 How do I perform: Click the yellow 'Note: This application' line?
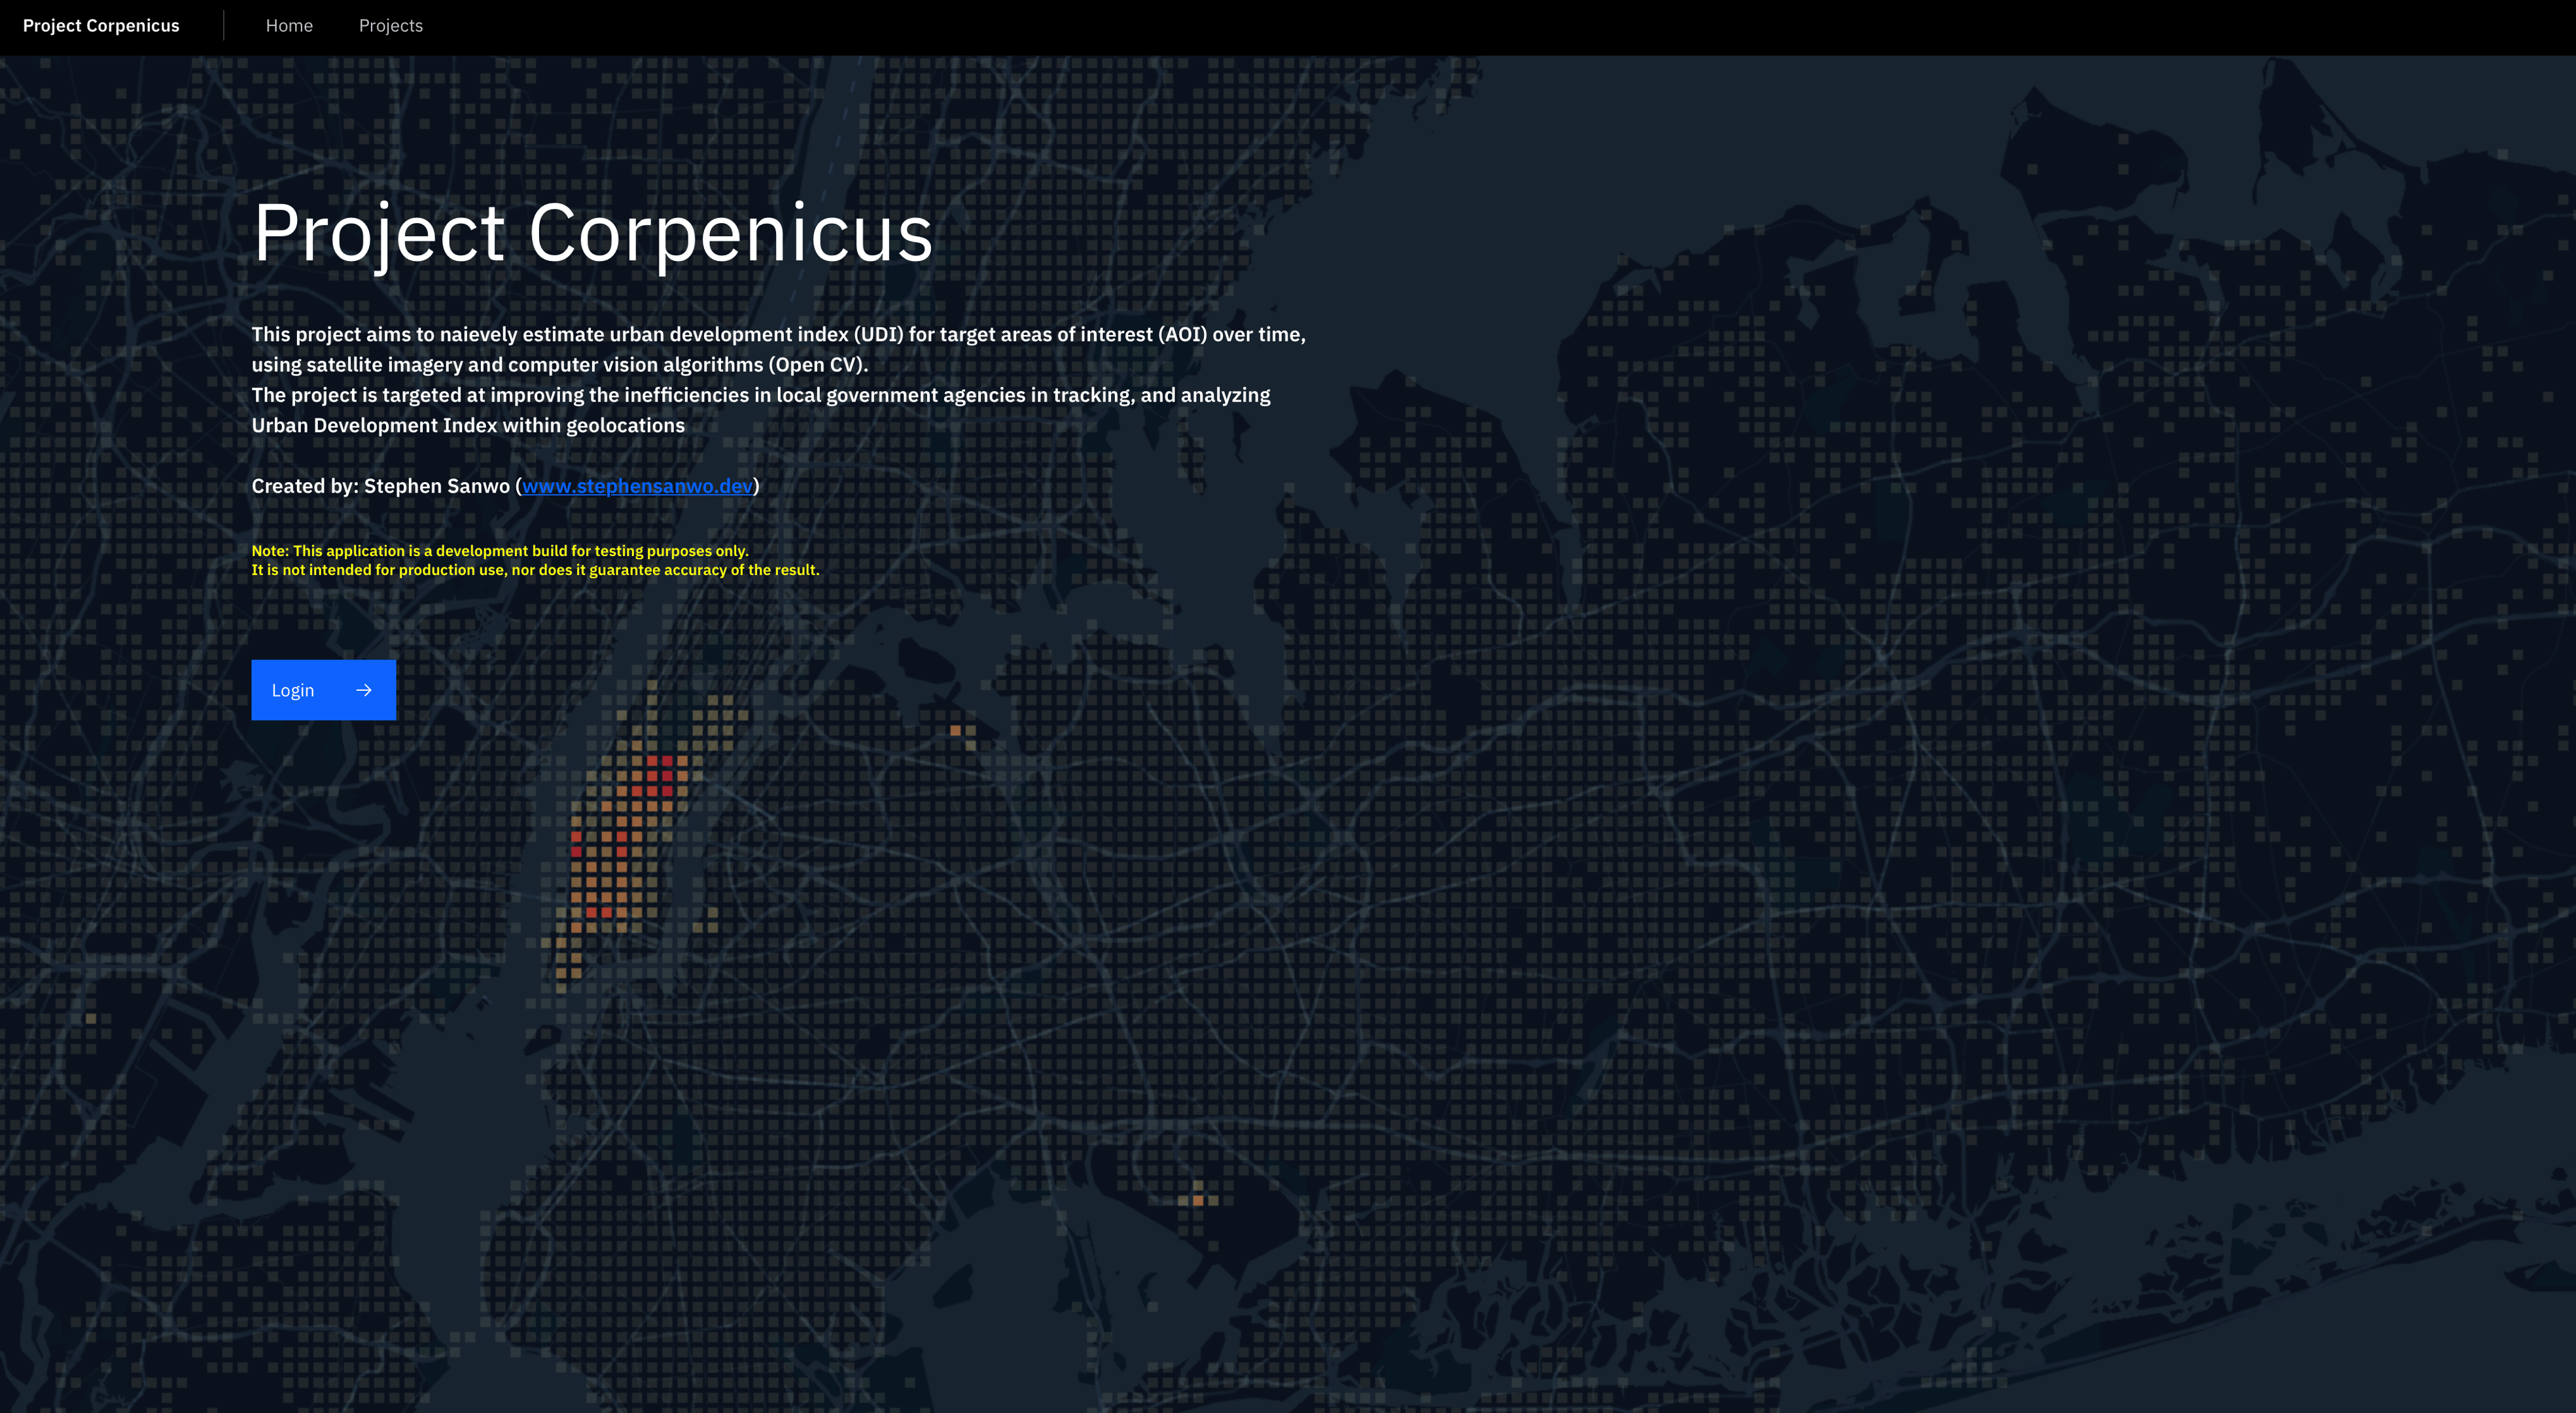tap(499, 551)
